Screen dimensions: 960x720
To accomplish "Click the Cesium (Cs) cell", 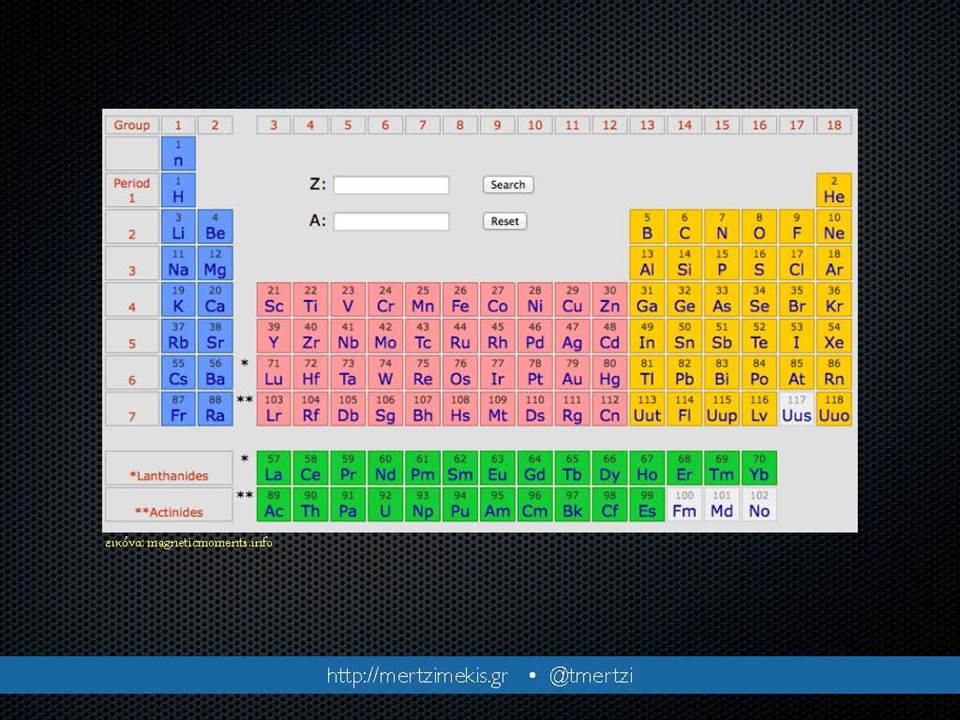I will click(178, 372).
